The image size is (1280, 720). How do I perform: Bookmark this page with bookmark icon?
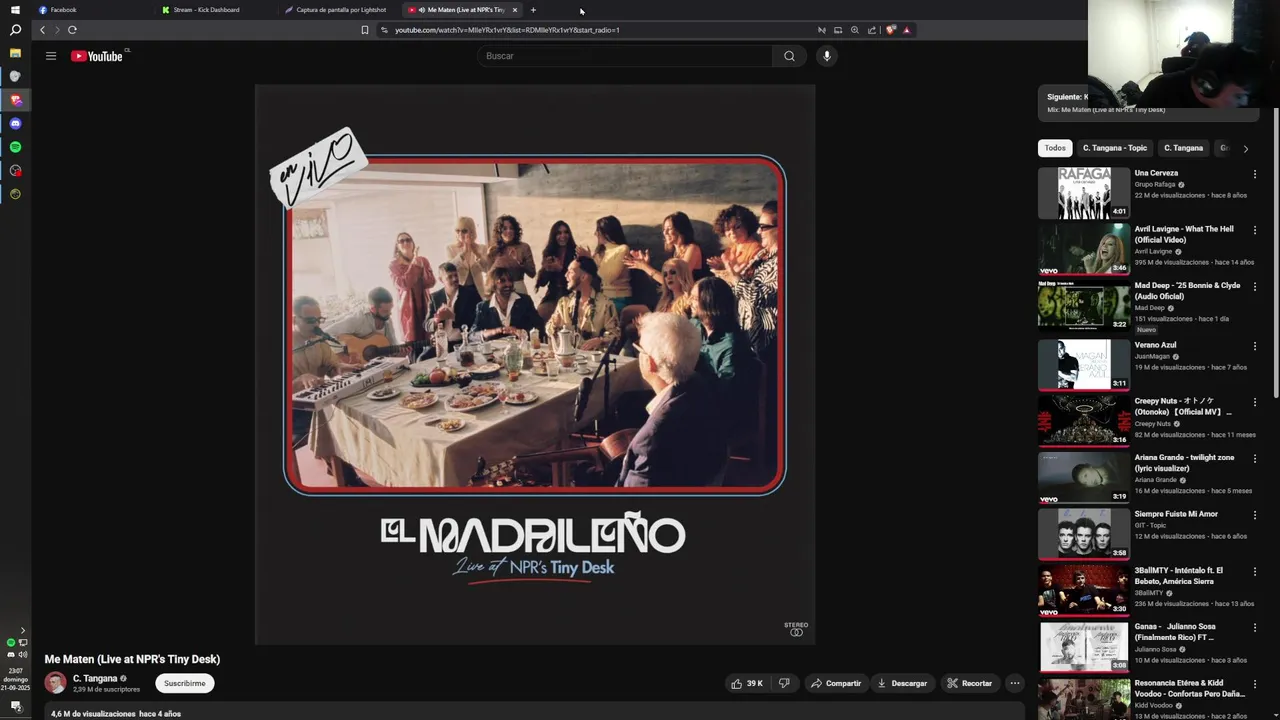365,30
